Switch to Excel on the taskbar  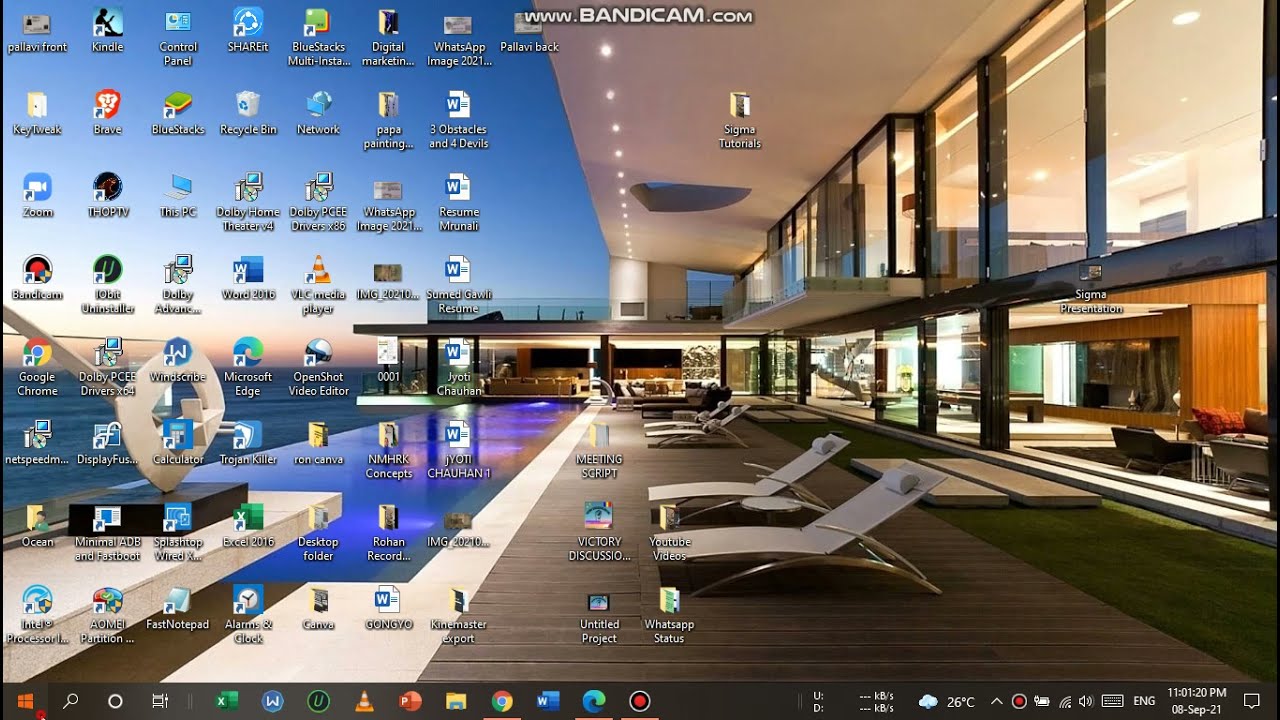227,701
